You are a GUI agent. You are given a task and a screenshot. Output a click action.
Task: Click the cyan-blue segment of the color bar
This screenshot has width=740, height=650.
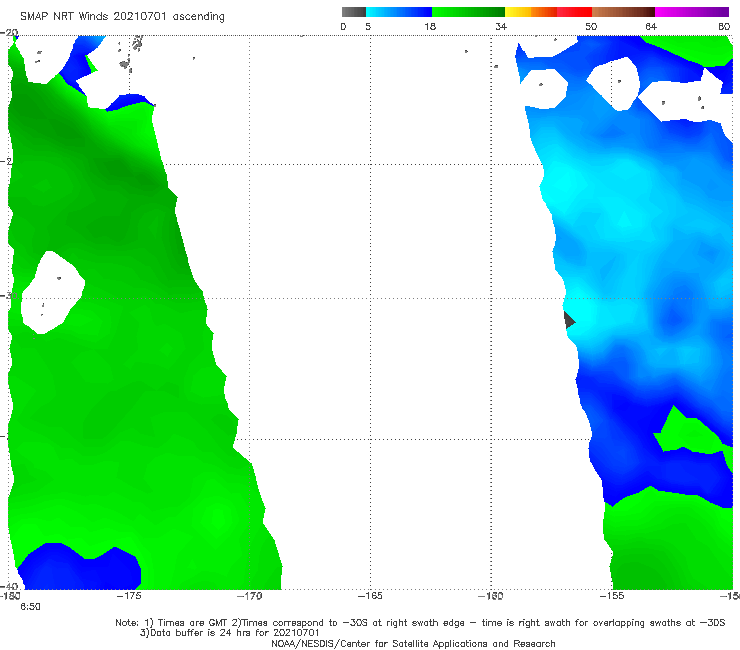click(x=399, y=12)
